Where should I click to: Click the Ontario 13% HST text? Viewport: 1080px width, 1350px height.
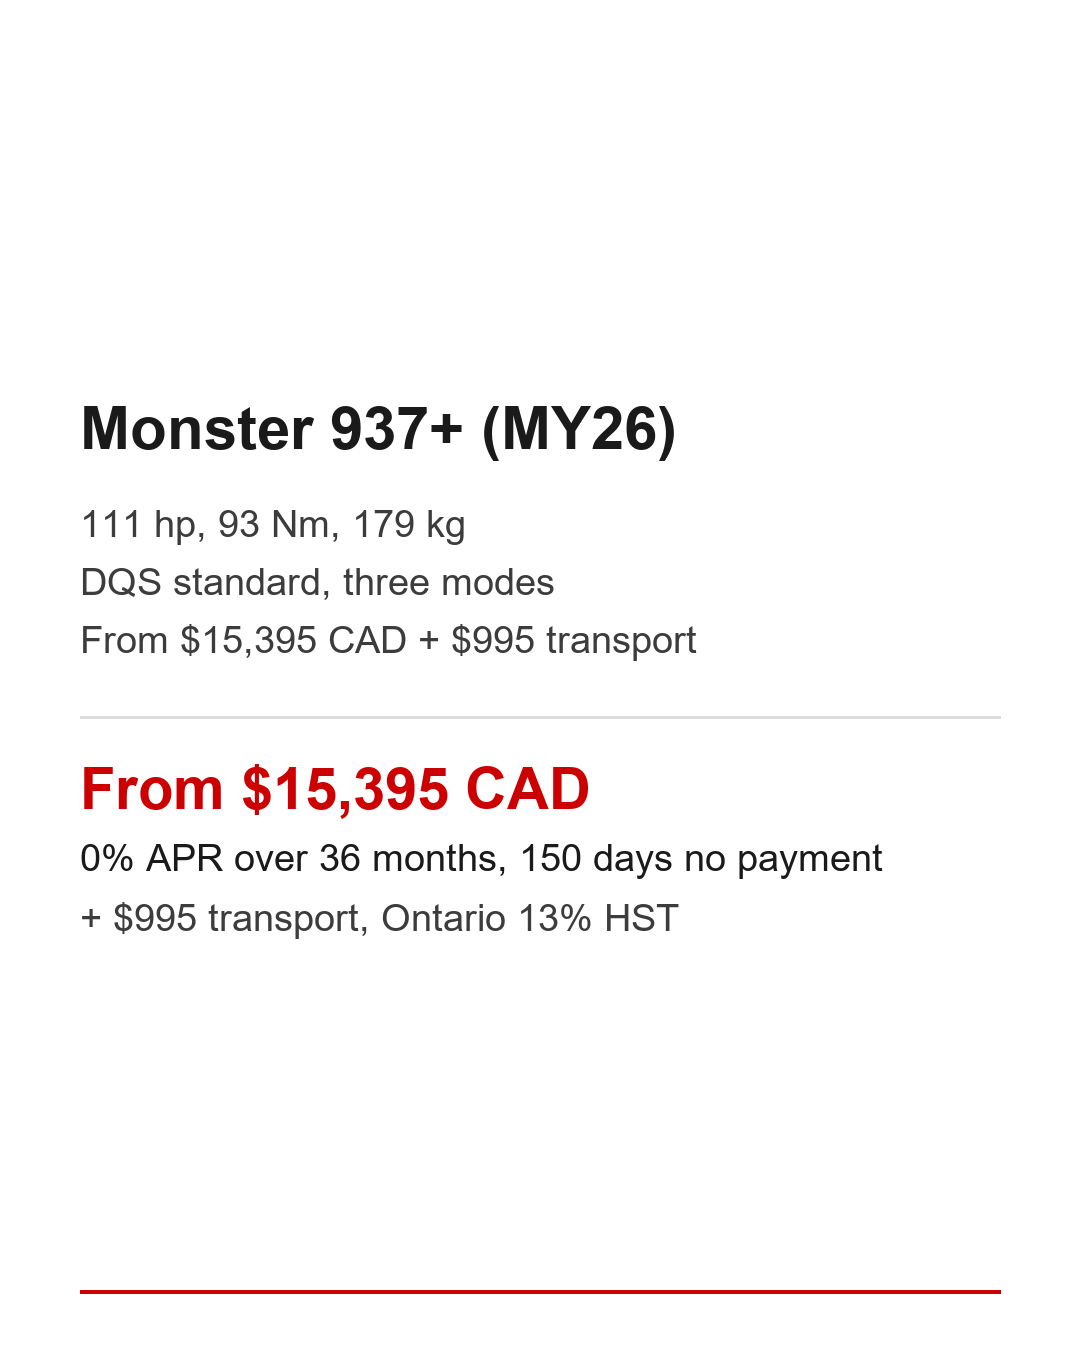pyautogui.click(x=530, y=918)
